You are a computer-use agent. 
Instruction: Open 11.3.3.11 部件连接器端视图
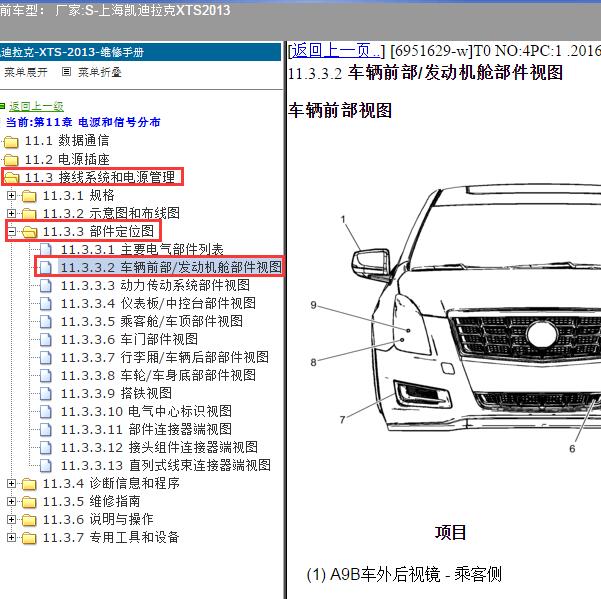coord(146,429)
